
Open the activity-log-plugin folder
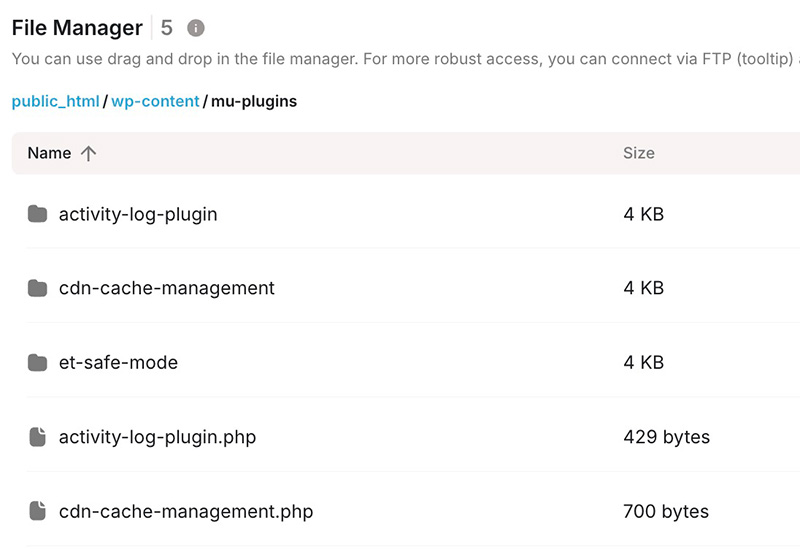pos(138,214)
